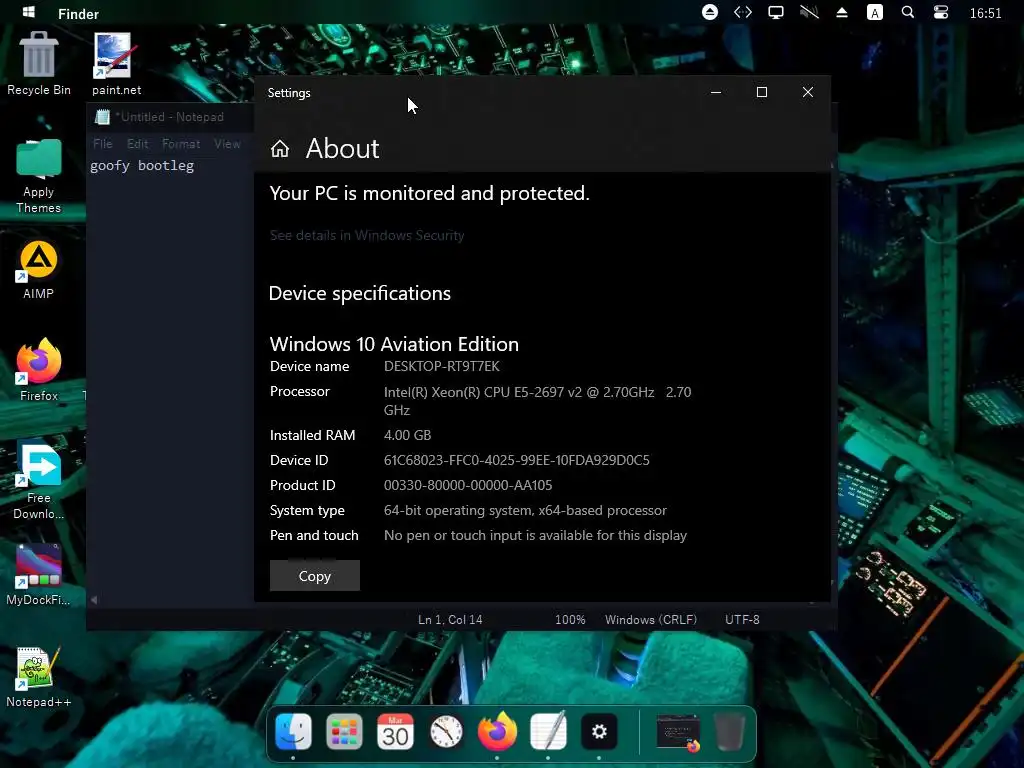The image size is (1024, 768).
Task: Open the notepad pen icon in dock
Action: coord(548,731)
